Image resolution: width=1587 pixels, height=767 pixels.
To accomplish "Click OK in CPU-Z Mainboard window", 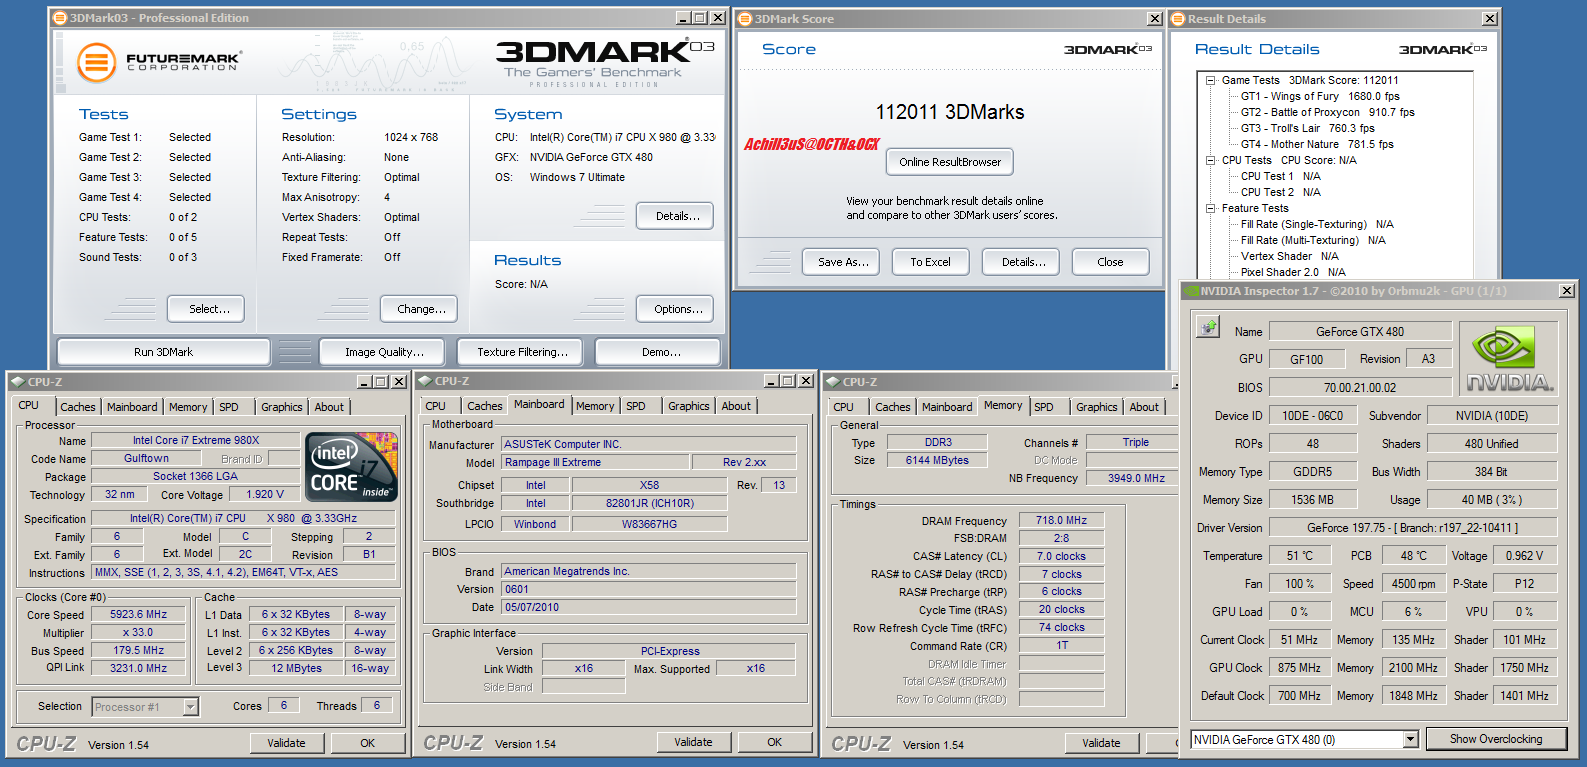I will click(x=775, y=742).
